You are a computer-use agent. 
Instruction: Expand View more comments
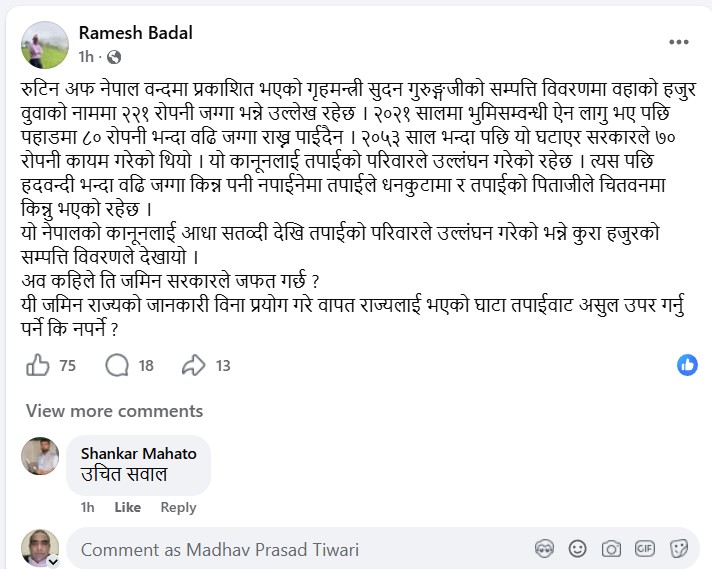pos(114,411)
